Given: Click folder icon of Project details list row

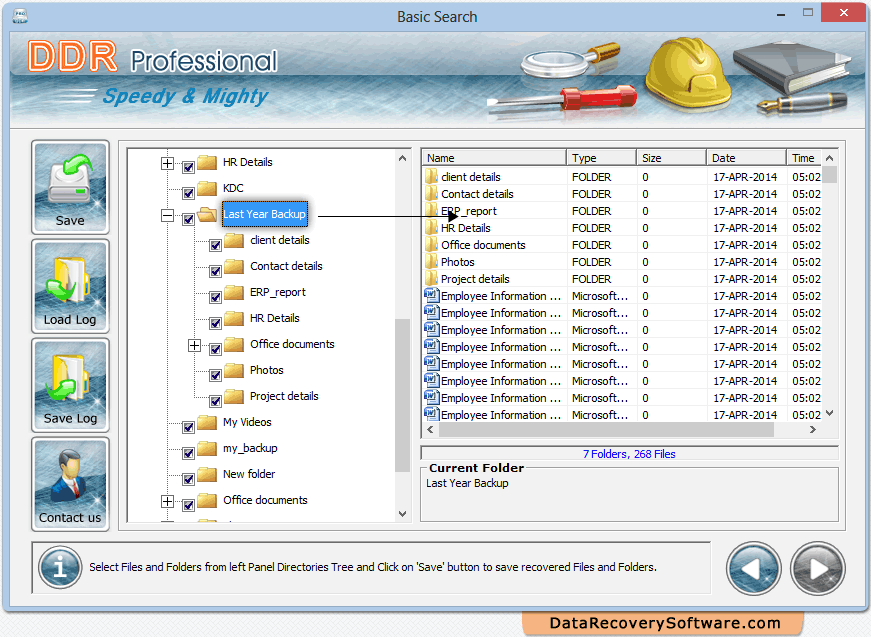Looking at the screenshot, I should (x=432, y=279).
